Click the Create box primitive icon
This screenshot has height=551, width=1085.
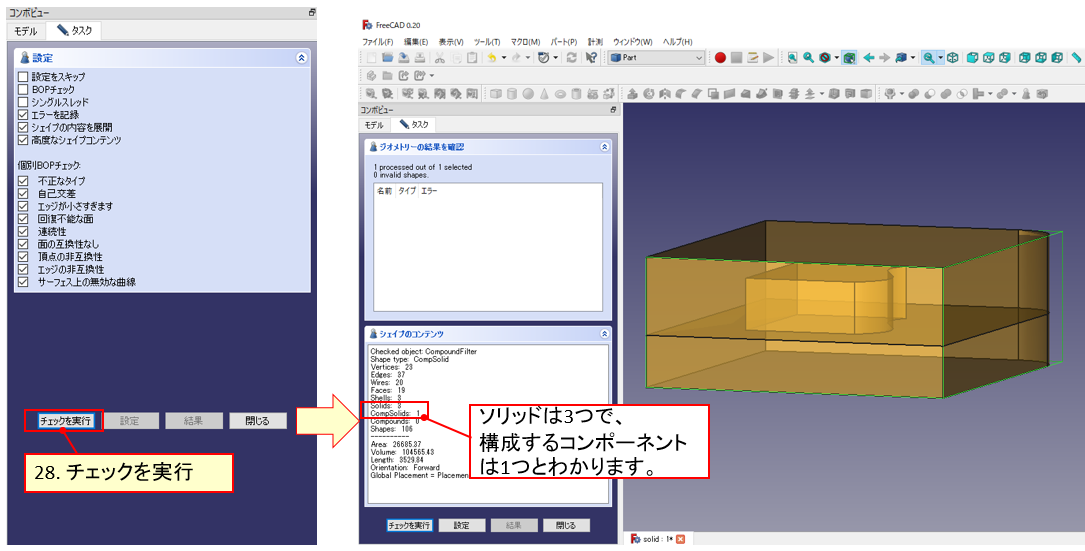click(495, 93)
